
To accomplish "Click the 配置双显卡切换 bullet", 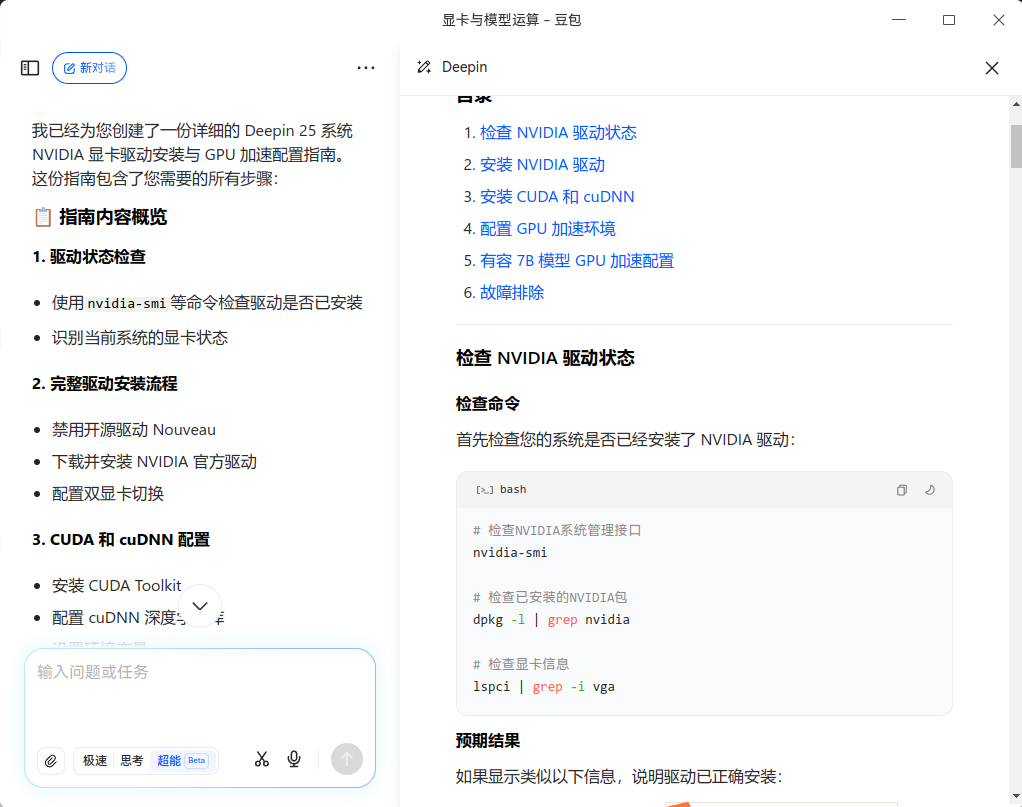I will pos(108,494).
